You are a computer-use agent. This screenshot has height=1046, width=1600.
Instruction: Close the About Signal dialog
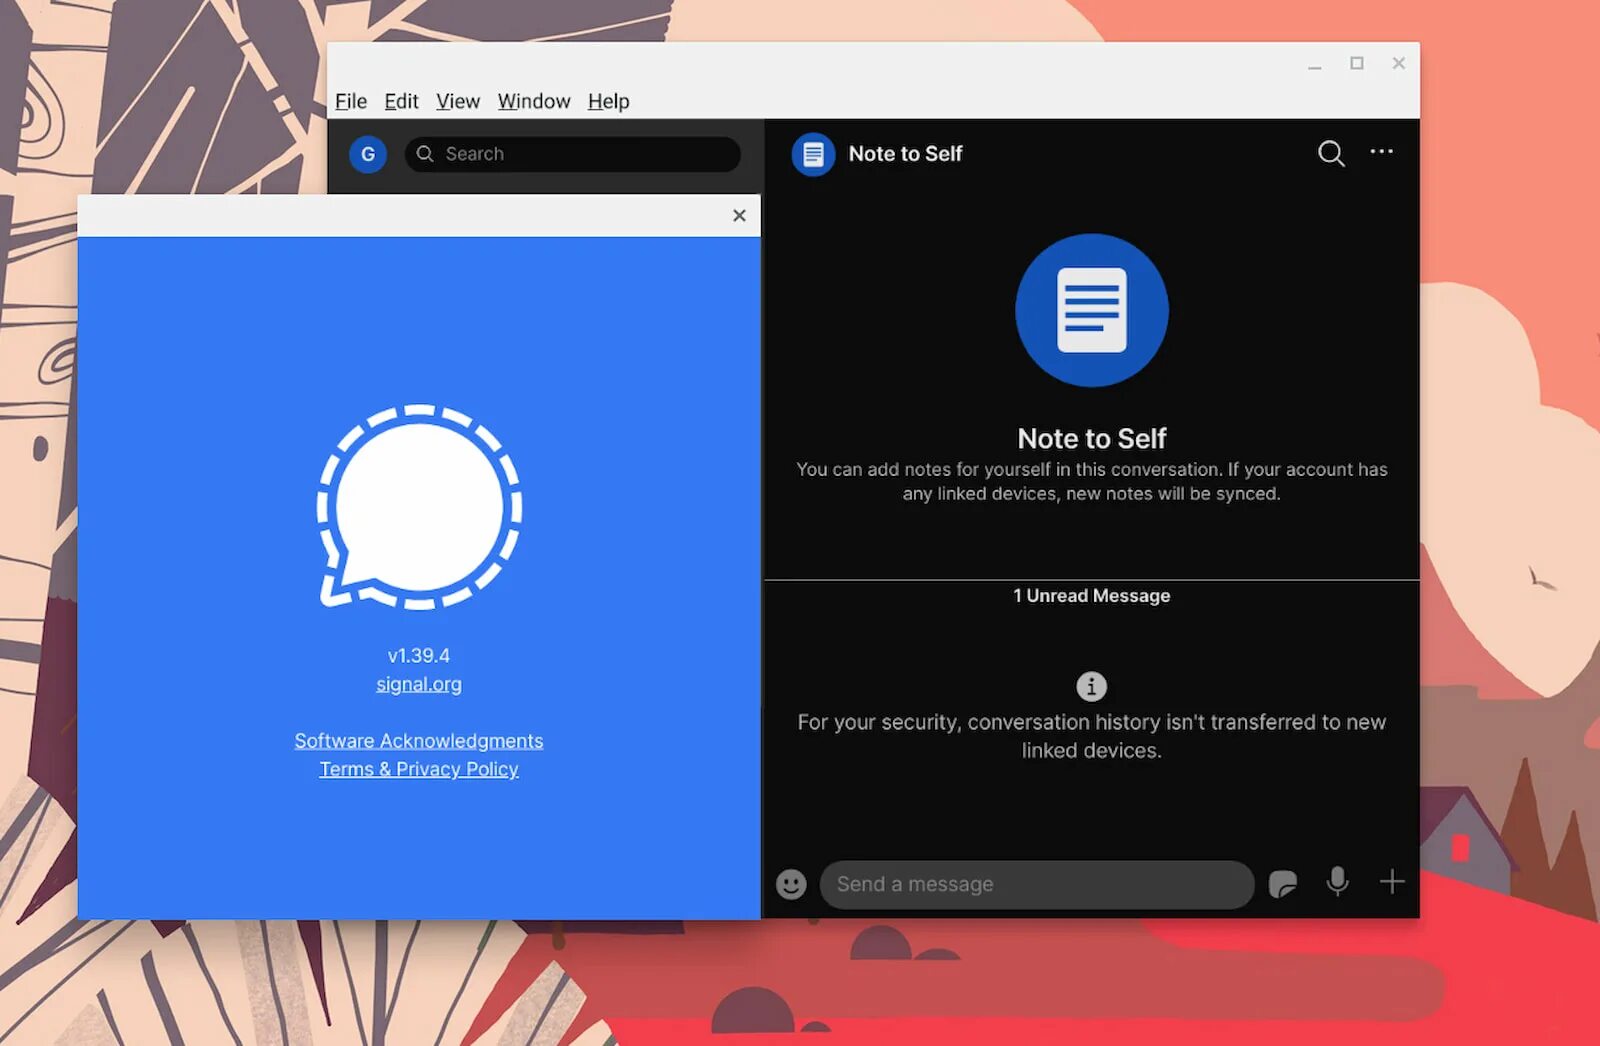click(739, 215)
